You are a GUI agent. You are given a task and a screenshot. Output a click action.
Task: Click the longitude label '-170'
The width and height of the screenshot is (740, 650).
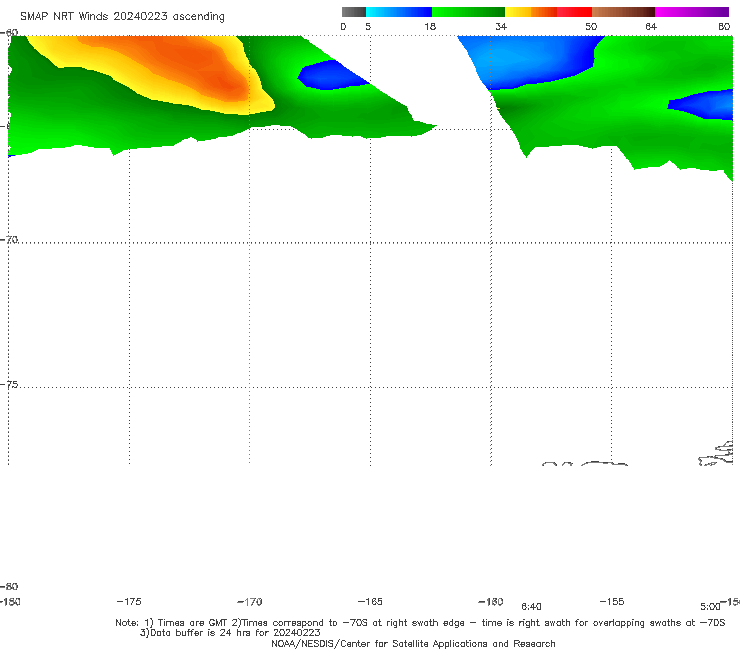click(x=250, y=602)
